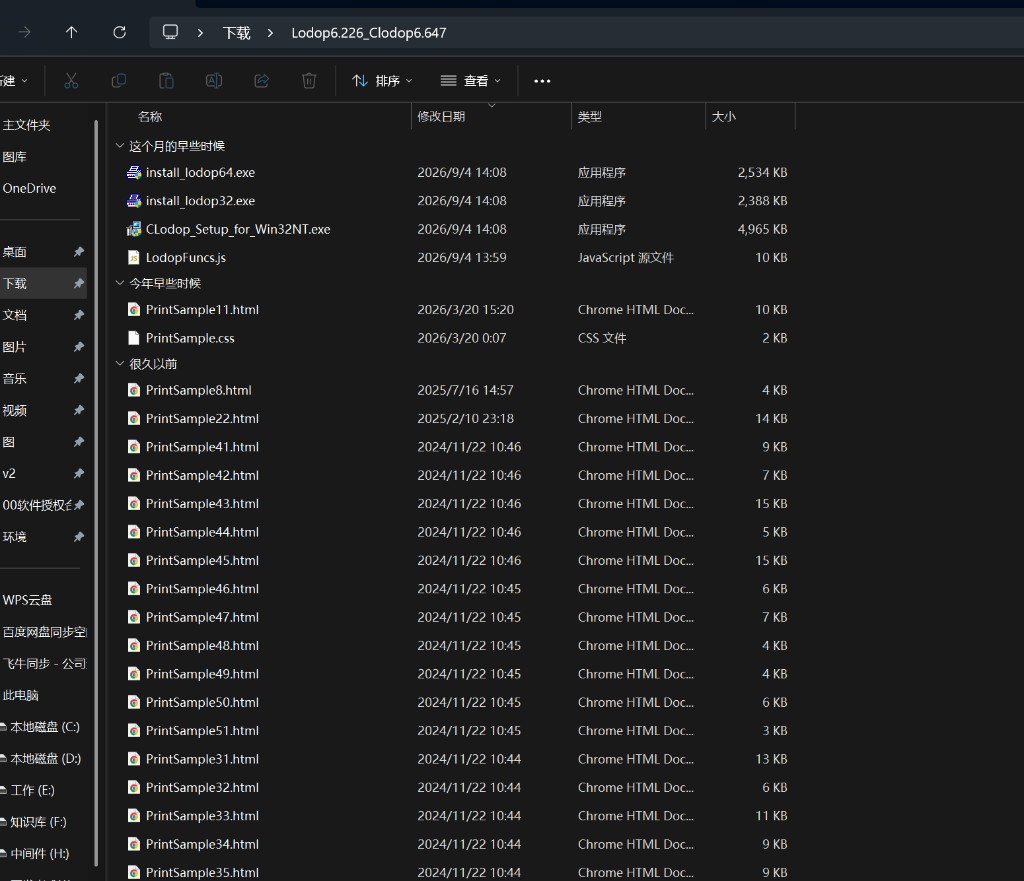The image size is (1024, 881).
Task: Click the sidebar vertical scrollbar
Action: pos(96,493)
